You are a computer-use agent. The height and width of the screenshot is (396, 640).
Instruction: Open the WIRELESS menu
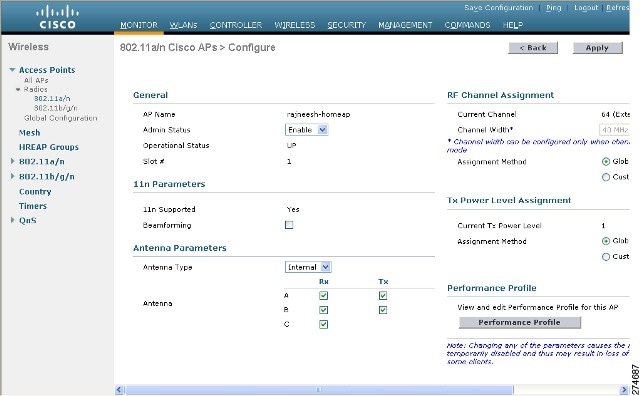295,25
